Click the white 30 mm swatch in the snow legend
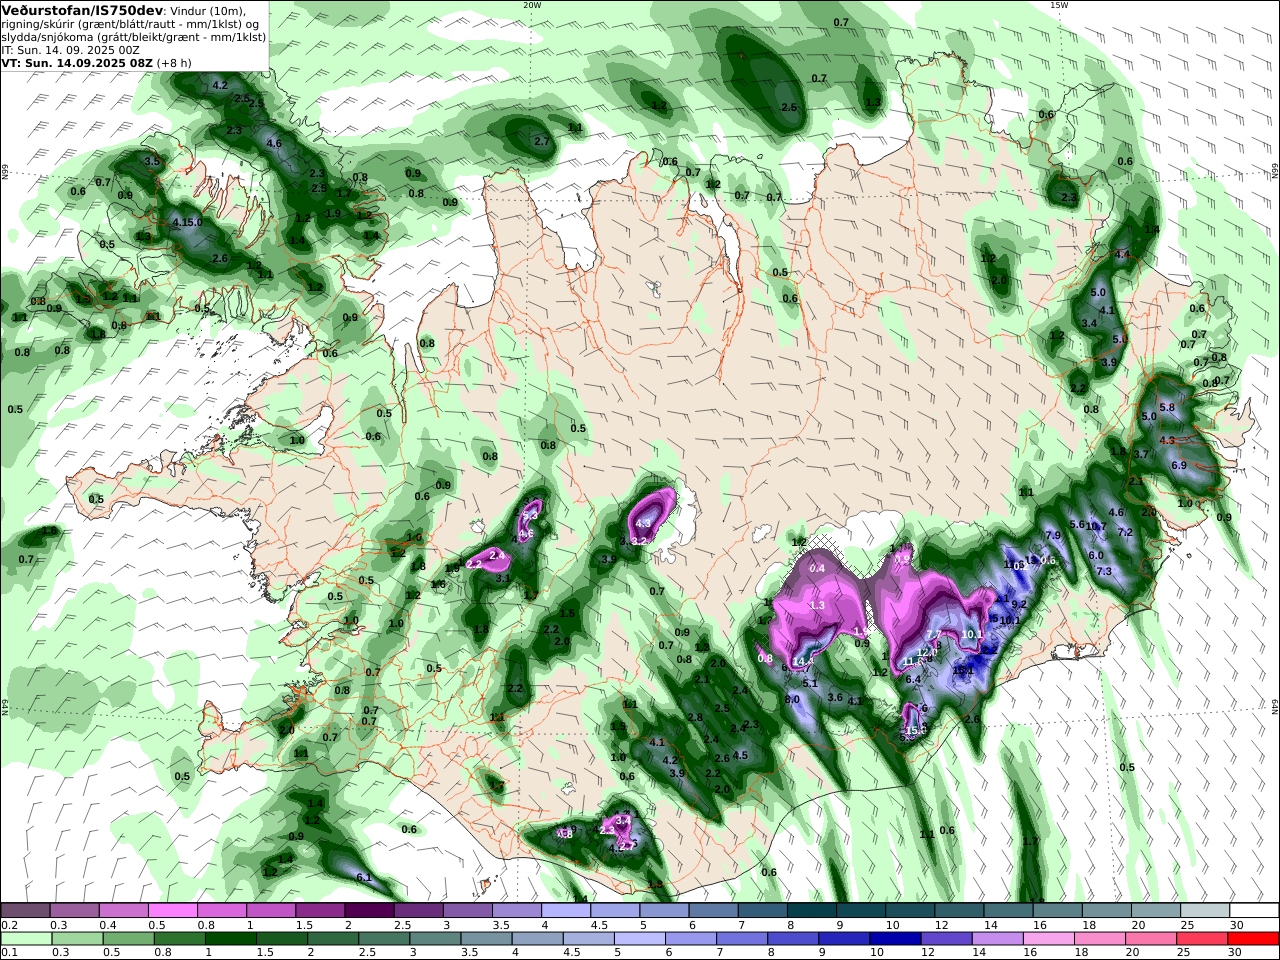Viewport: 1280px width, 960px height. pyautogui.click(x=1253, y=911)
